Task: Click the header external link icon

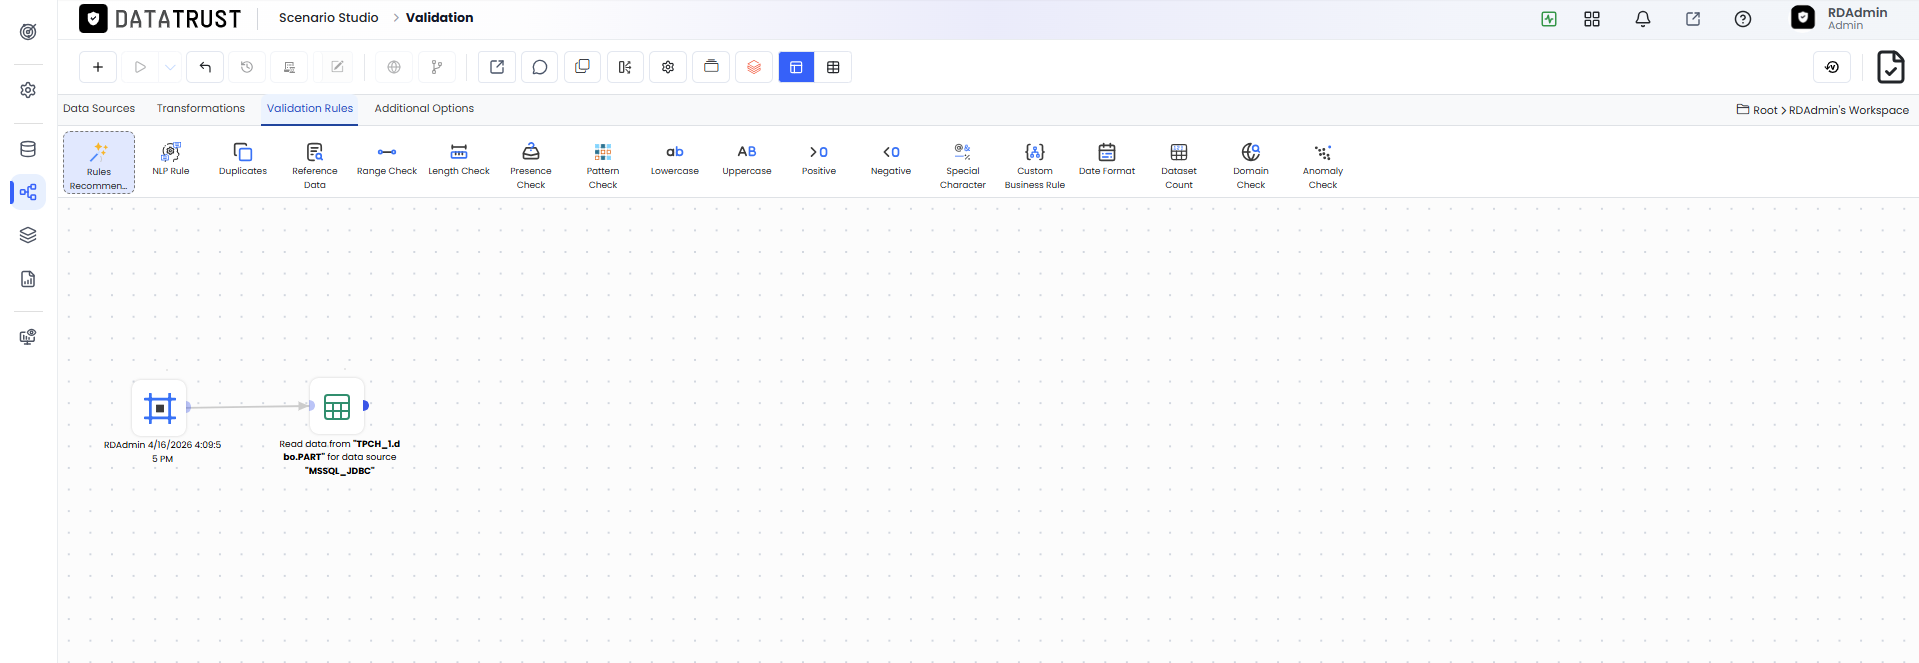Action: (1693, 19)
